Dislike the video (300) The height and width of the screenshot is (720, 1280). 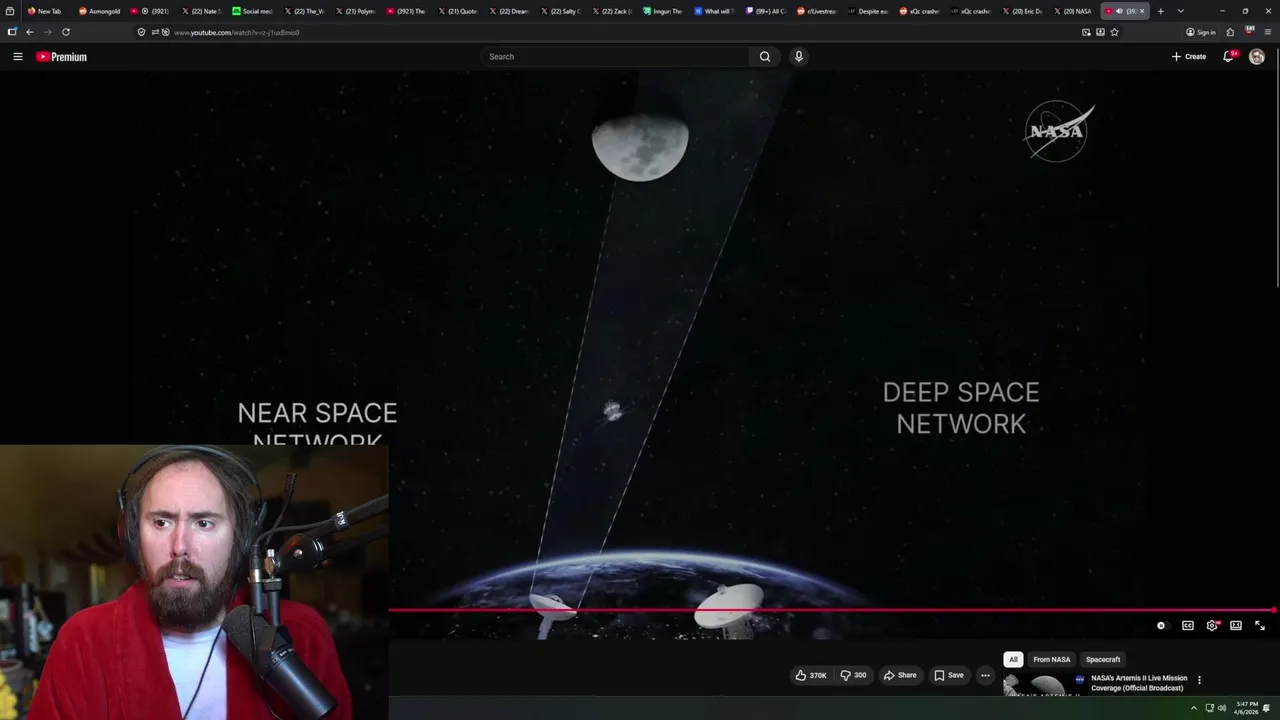click(853, 676)
